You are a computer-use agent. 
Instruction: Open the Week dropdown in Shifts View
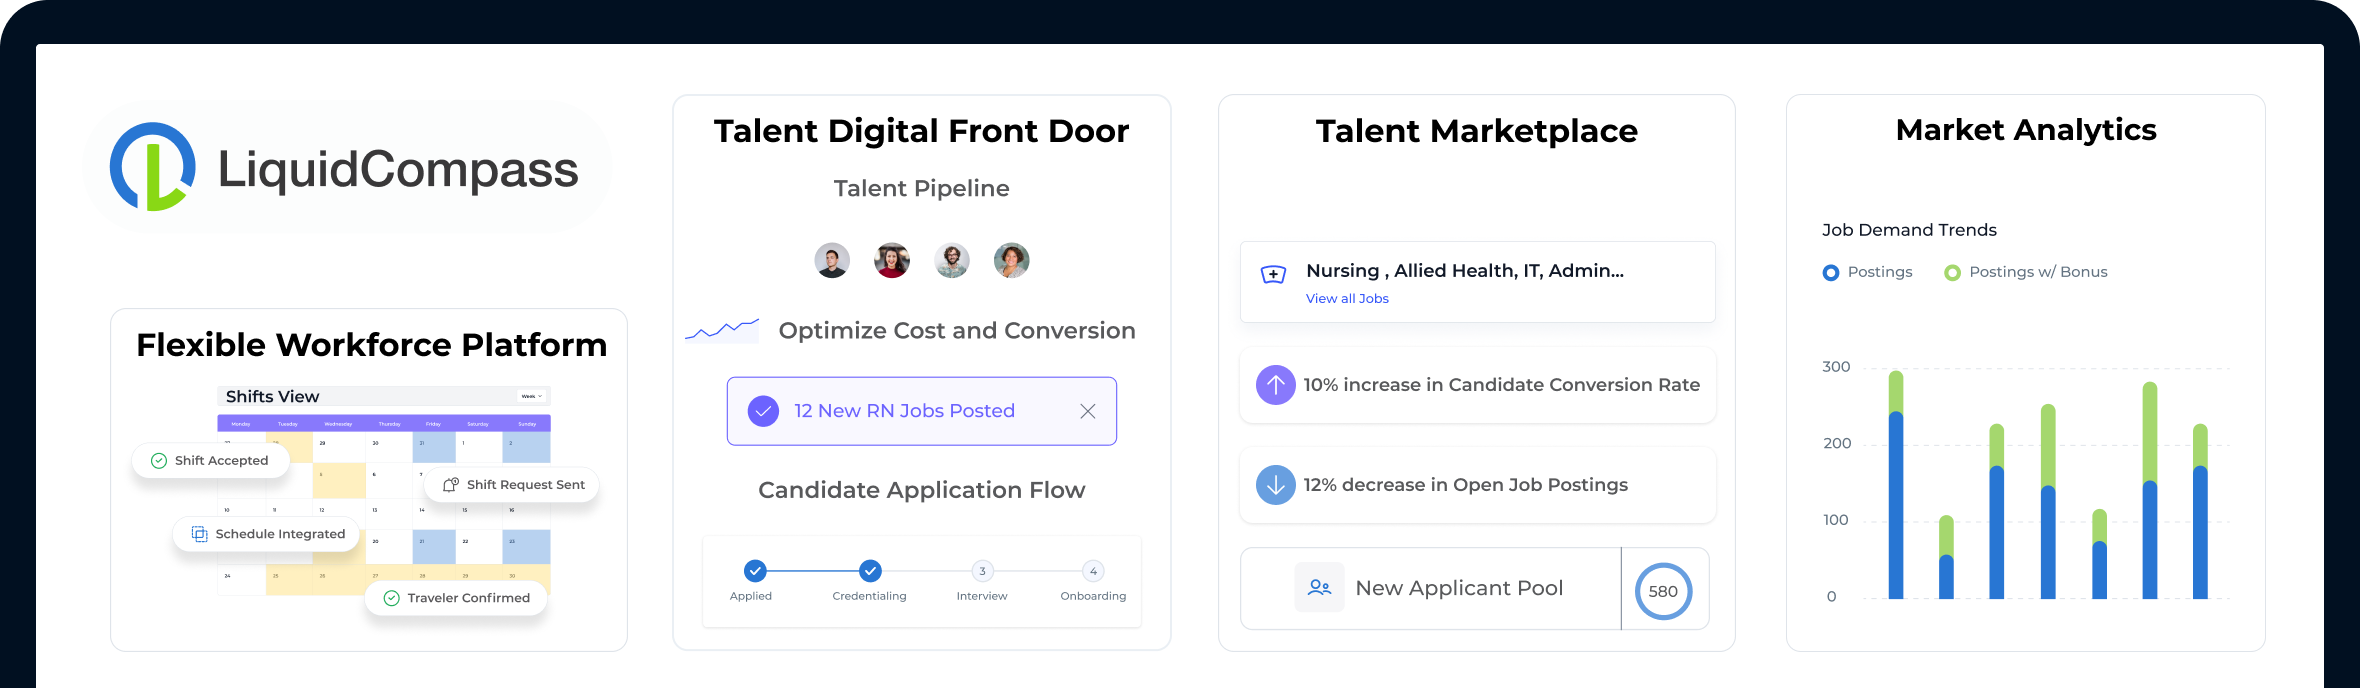531,396
